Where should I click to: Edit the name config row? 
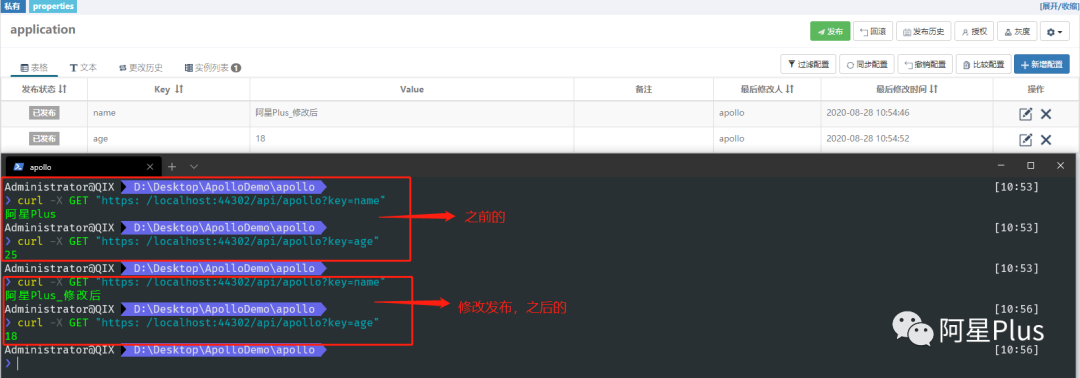[1026, 114]
